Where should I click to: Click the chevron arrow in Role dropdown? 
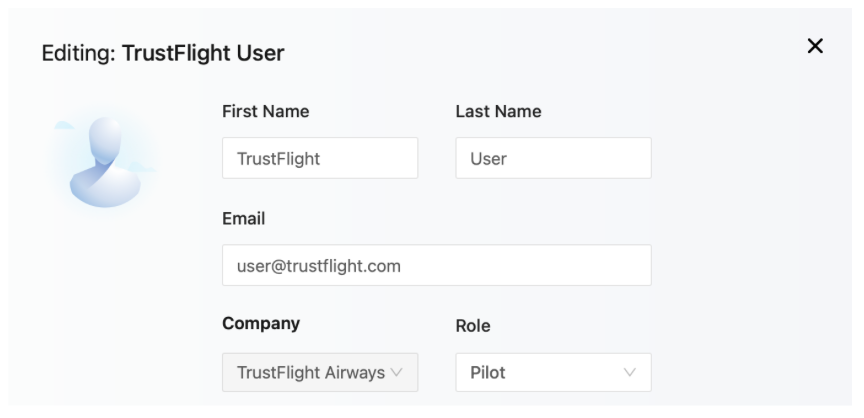pyautogui.click(x=630, y=373)
